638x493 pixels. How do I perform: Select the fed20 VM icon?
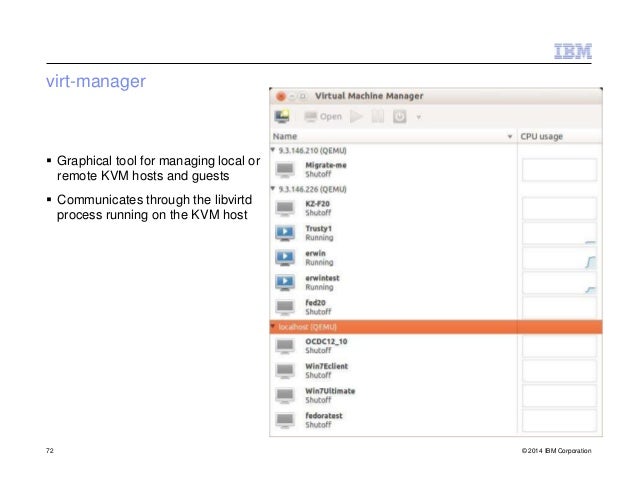285,307
